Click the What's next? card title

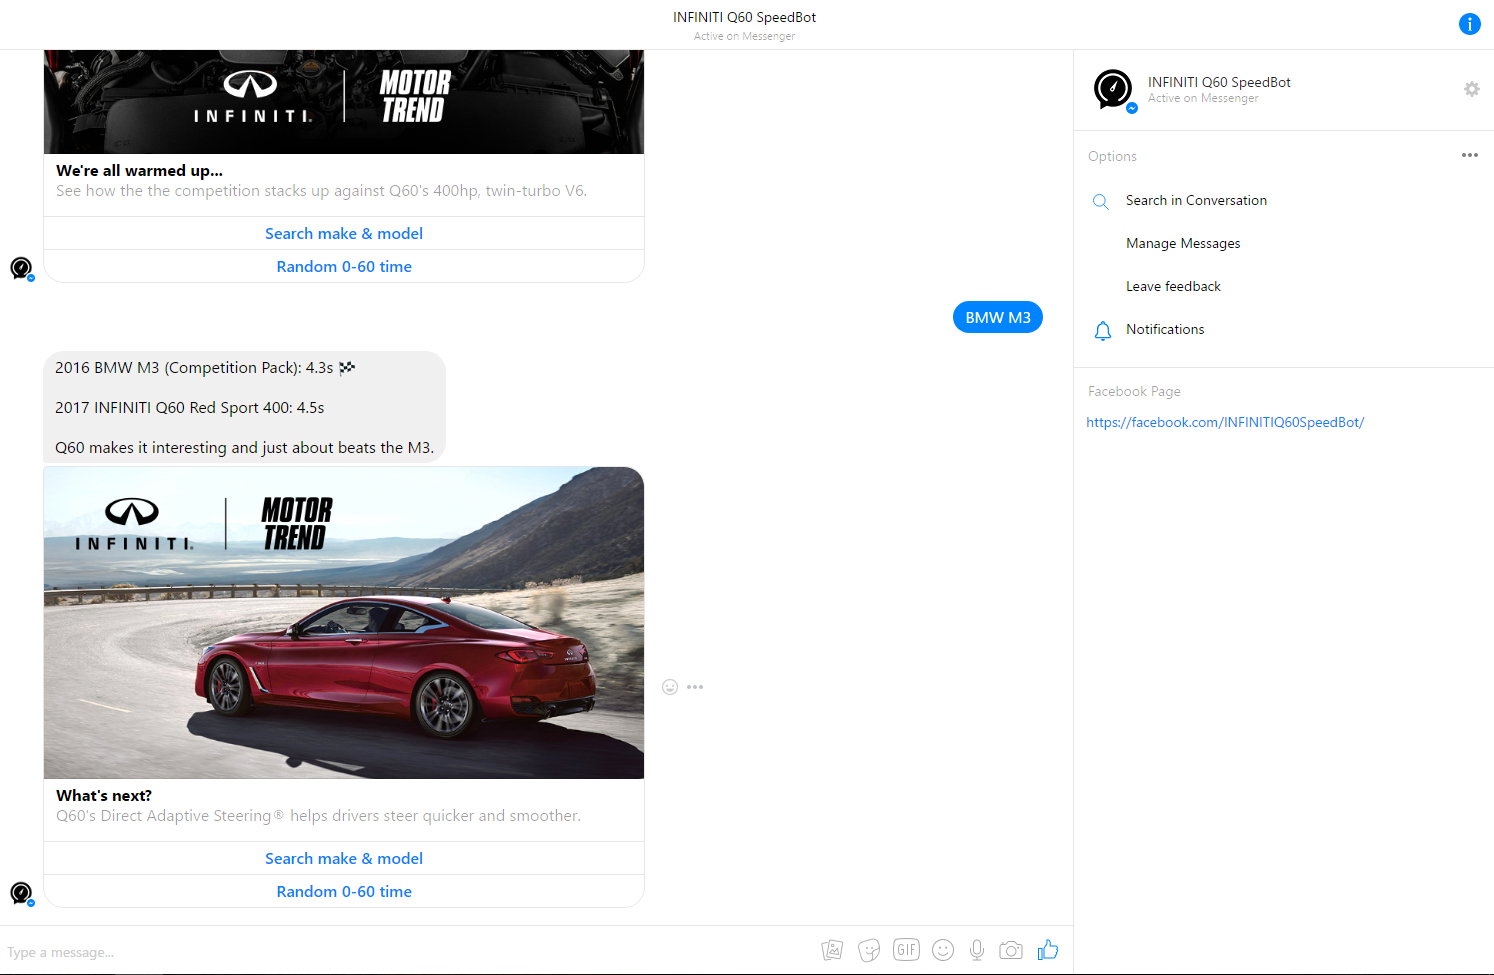(104, 795)
